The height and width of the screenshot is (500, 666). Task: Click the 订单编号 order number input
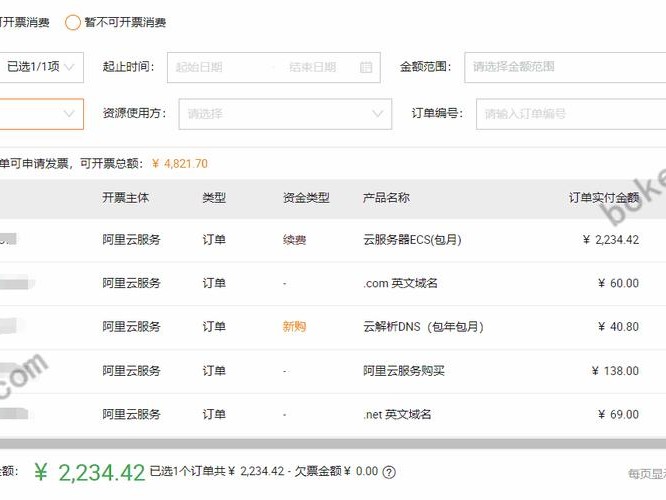(x=571, y=113)
